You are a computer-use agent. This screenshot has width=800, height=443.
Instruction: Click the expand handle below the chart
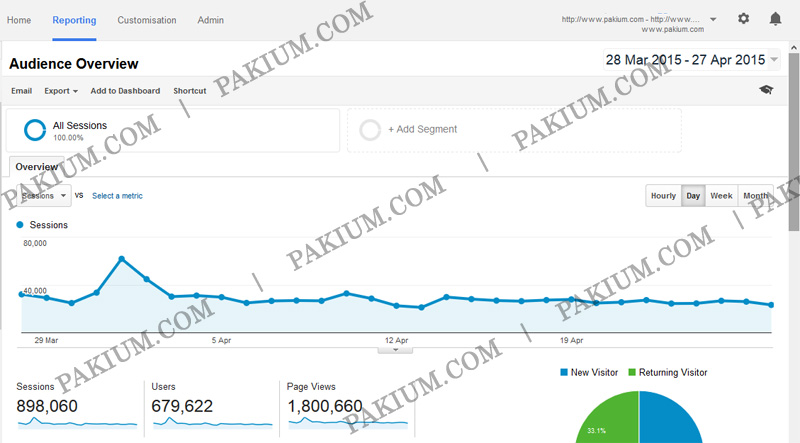396,349
